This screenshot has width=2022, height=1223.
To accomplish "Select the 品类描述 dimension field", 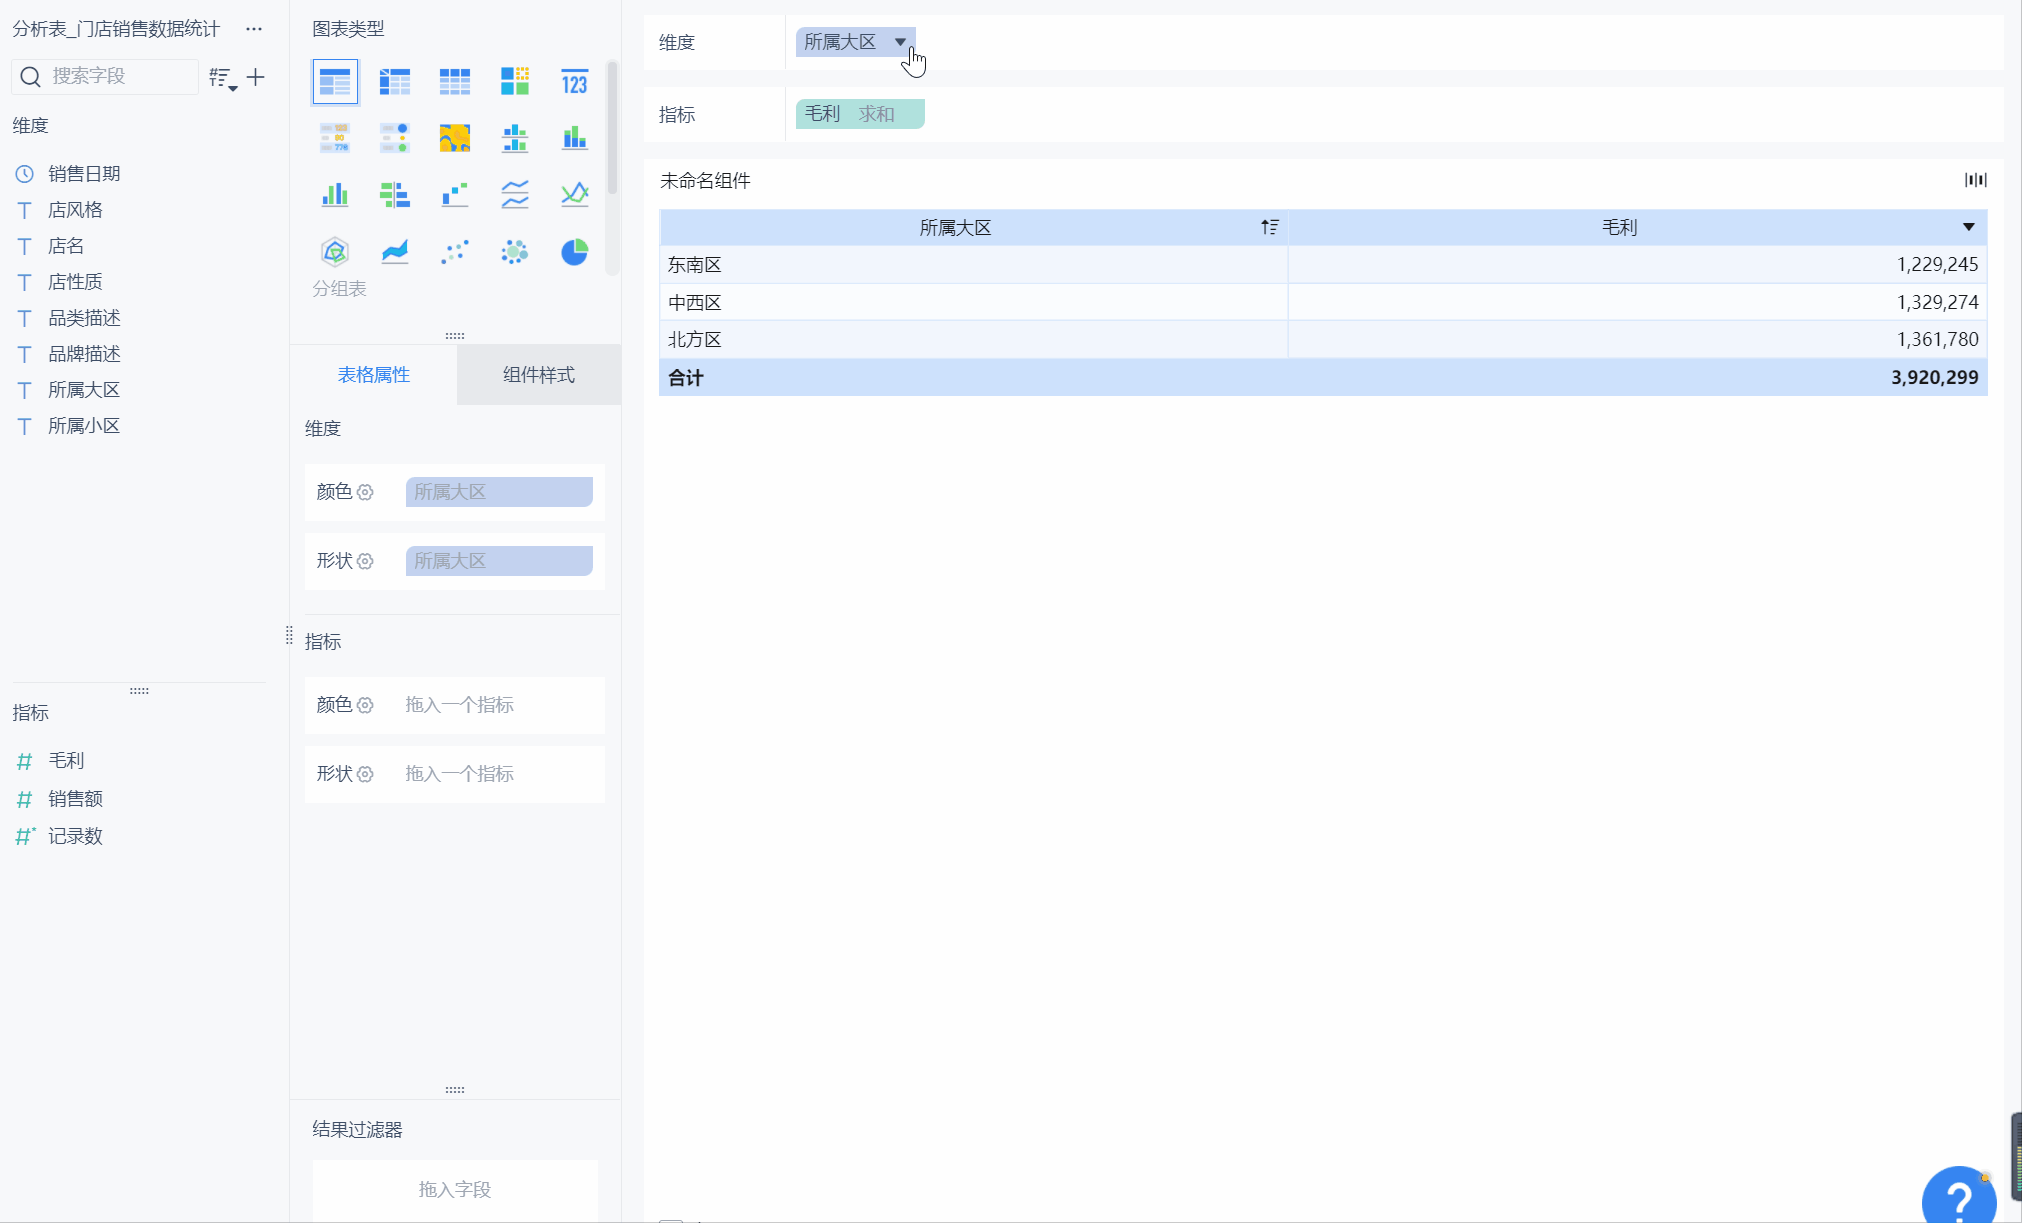I will tap(84, 318).
